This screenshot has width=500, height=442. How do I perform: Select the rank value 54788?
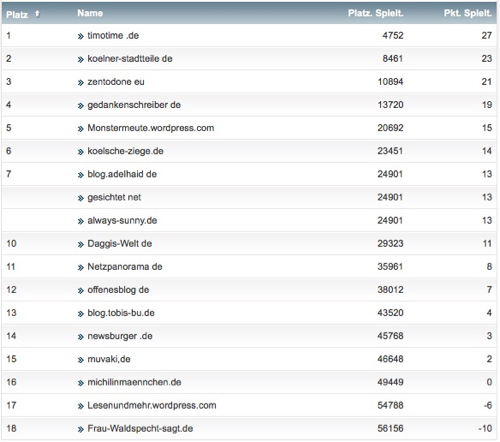[390, 405]
